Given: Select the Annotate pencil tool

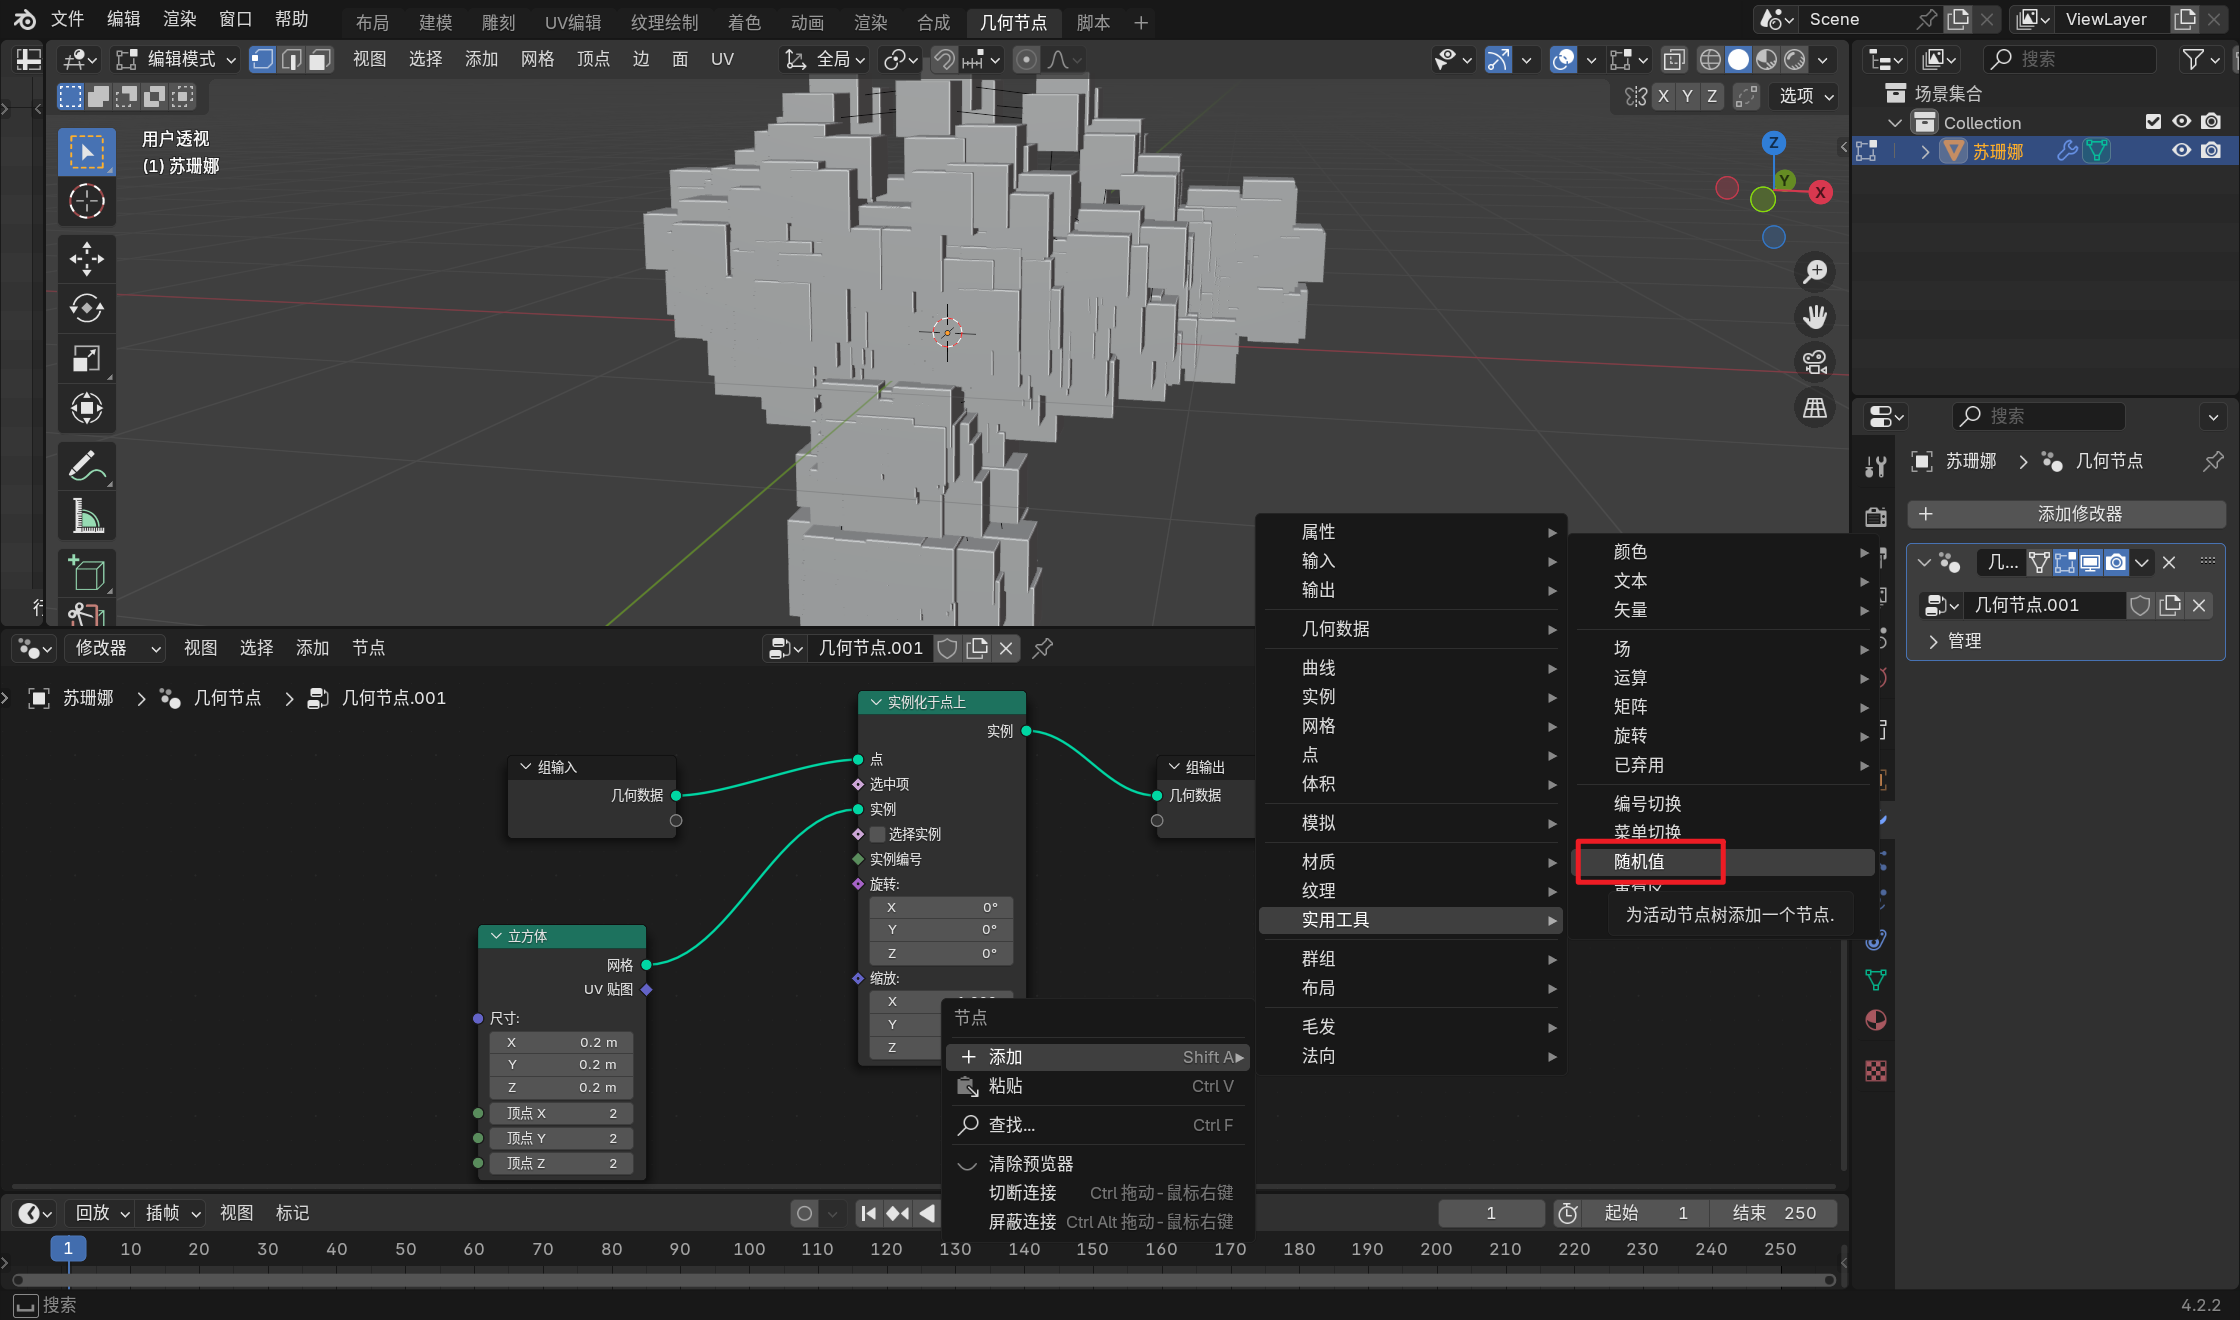Looking at the screenshot, I should tap(86, 466).
